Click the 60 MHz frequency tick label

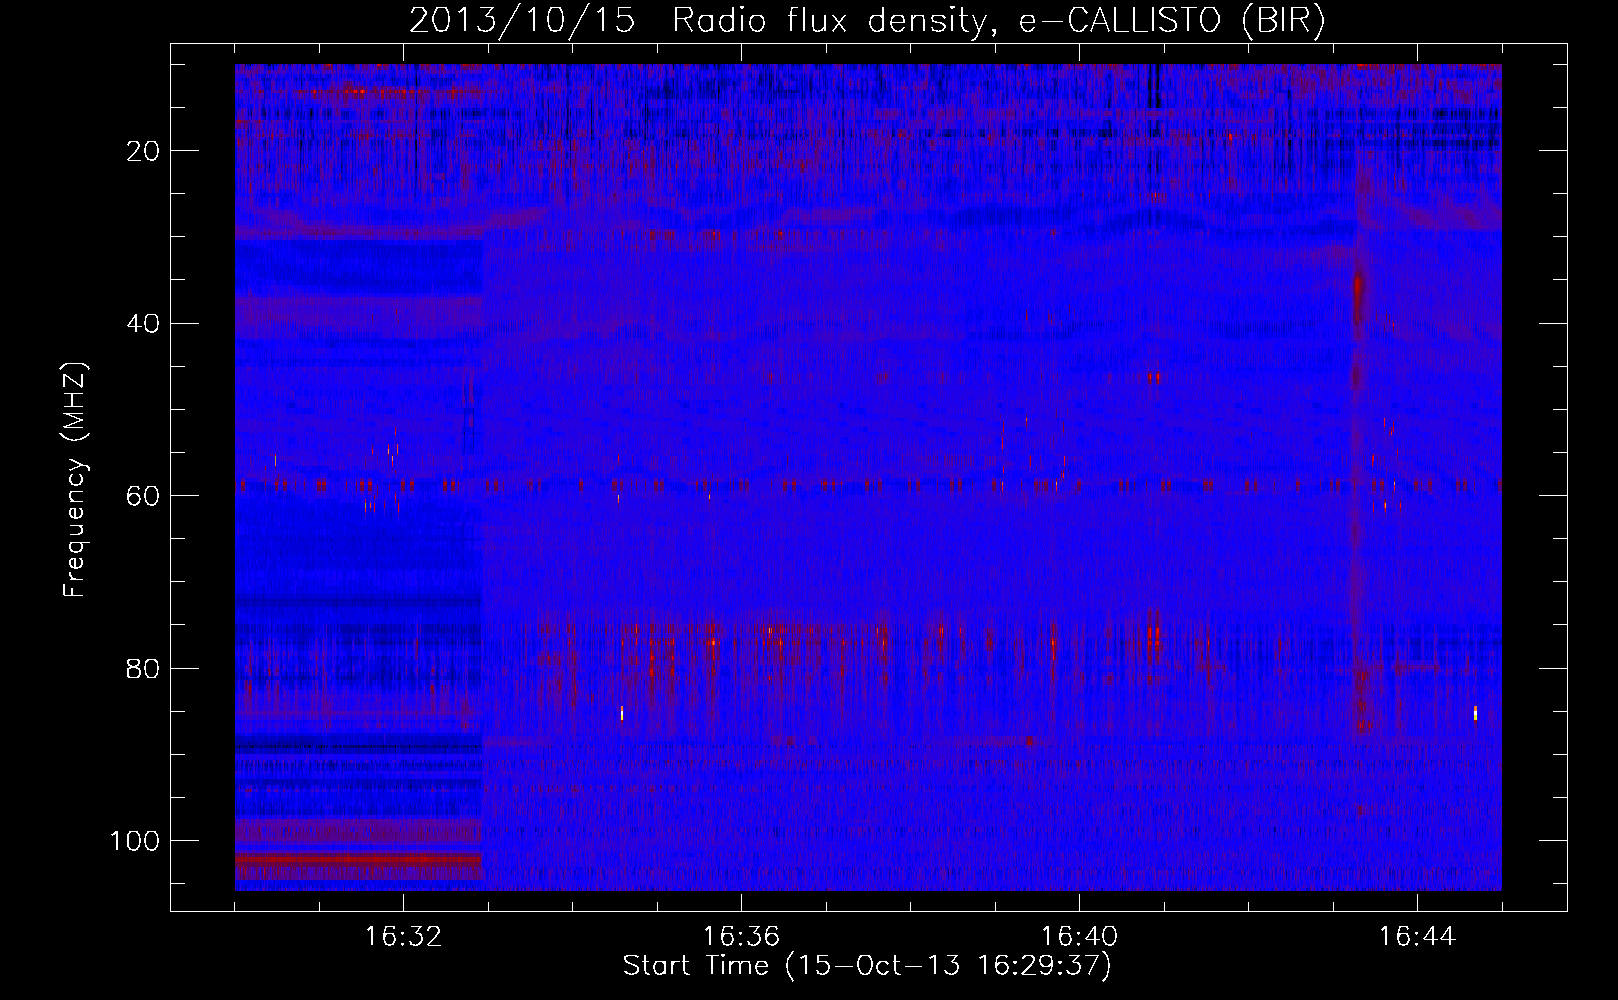[x=144, y=495]
